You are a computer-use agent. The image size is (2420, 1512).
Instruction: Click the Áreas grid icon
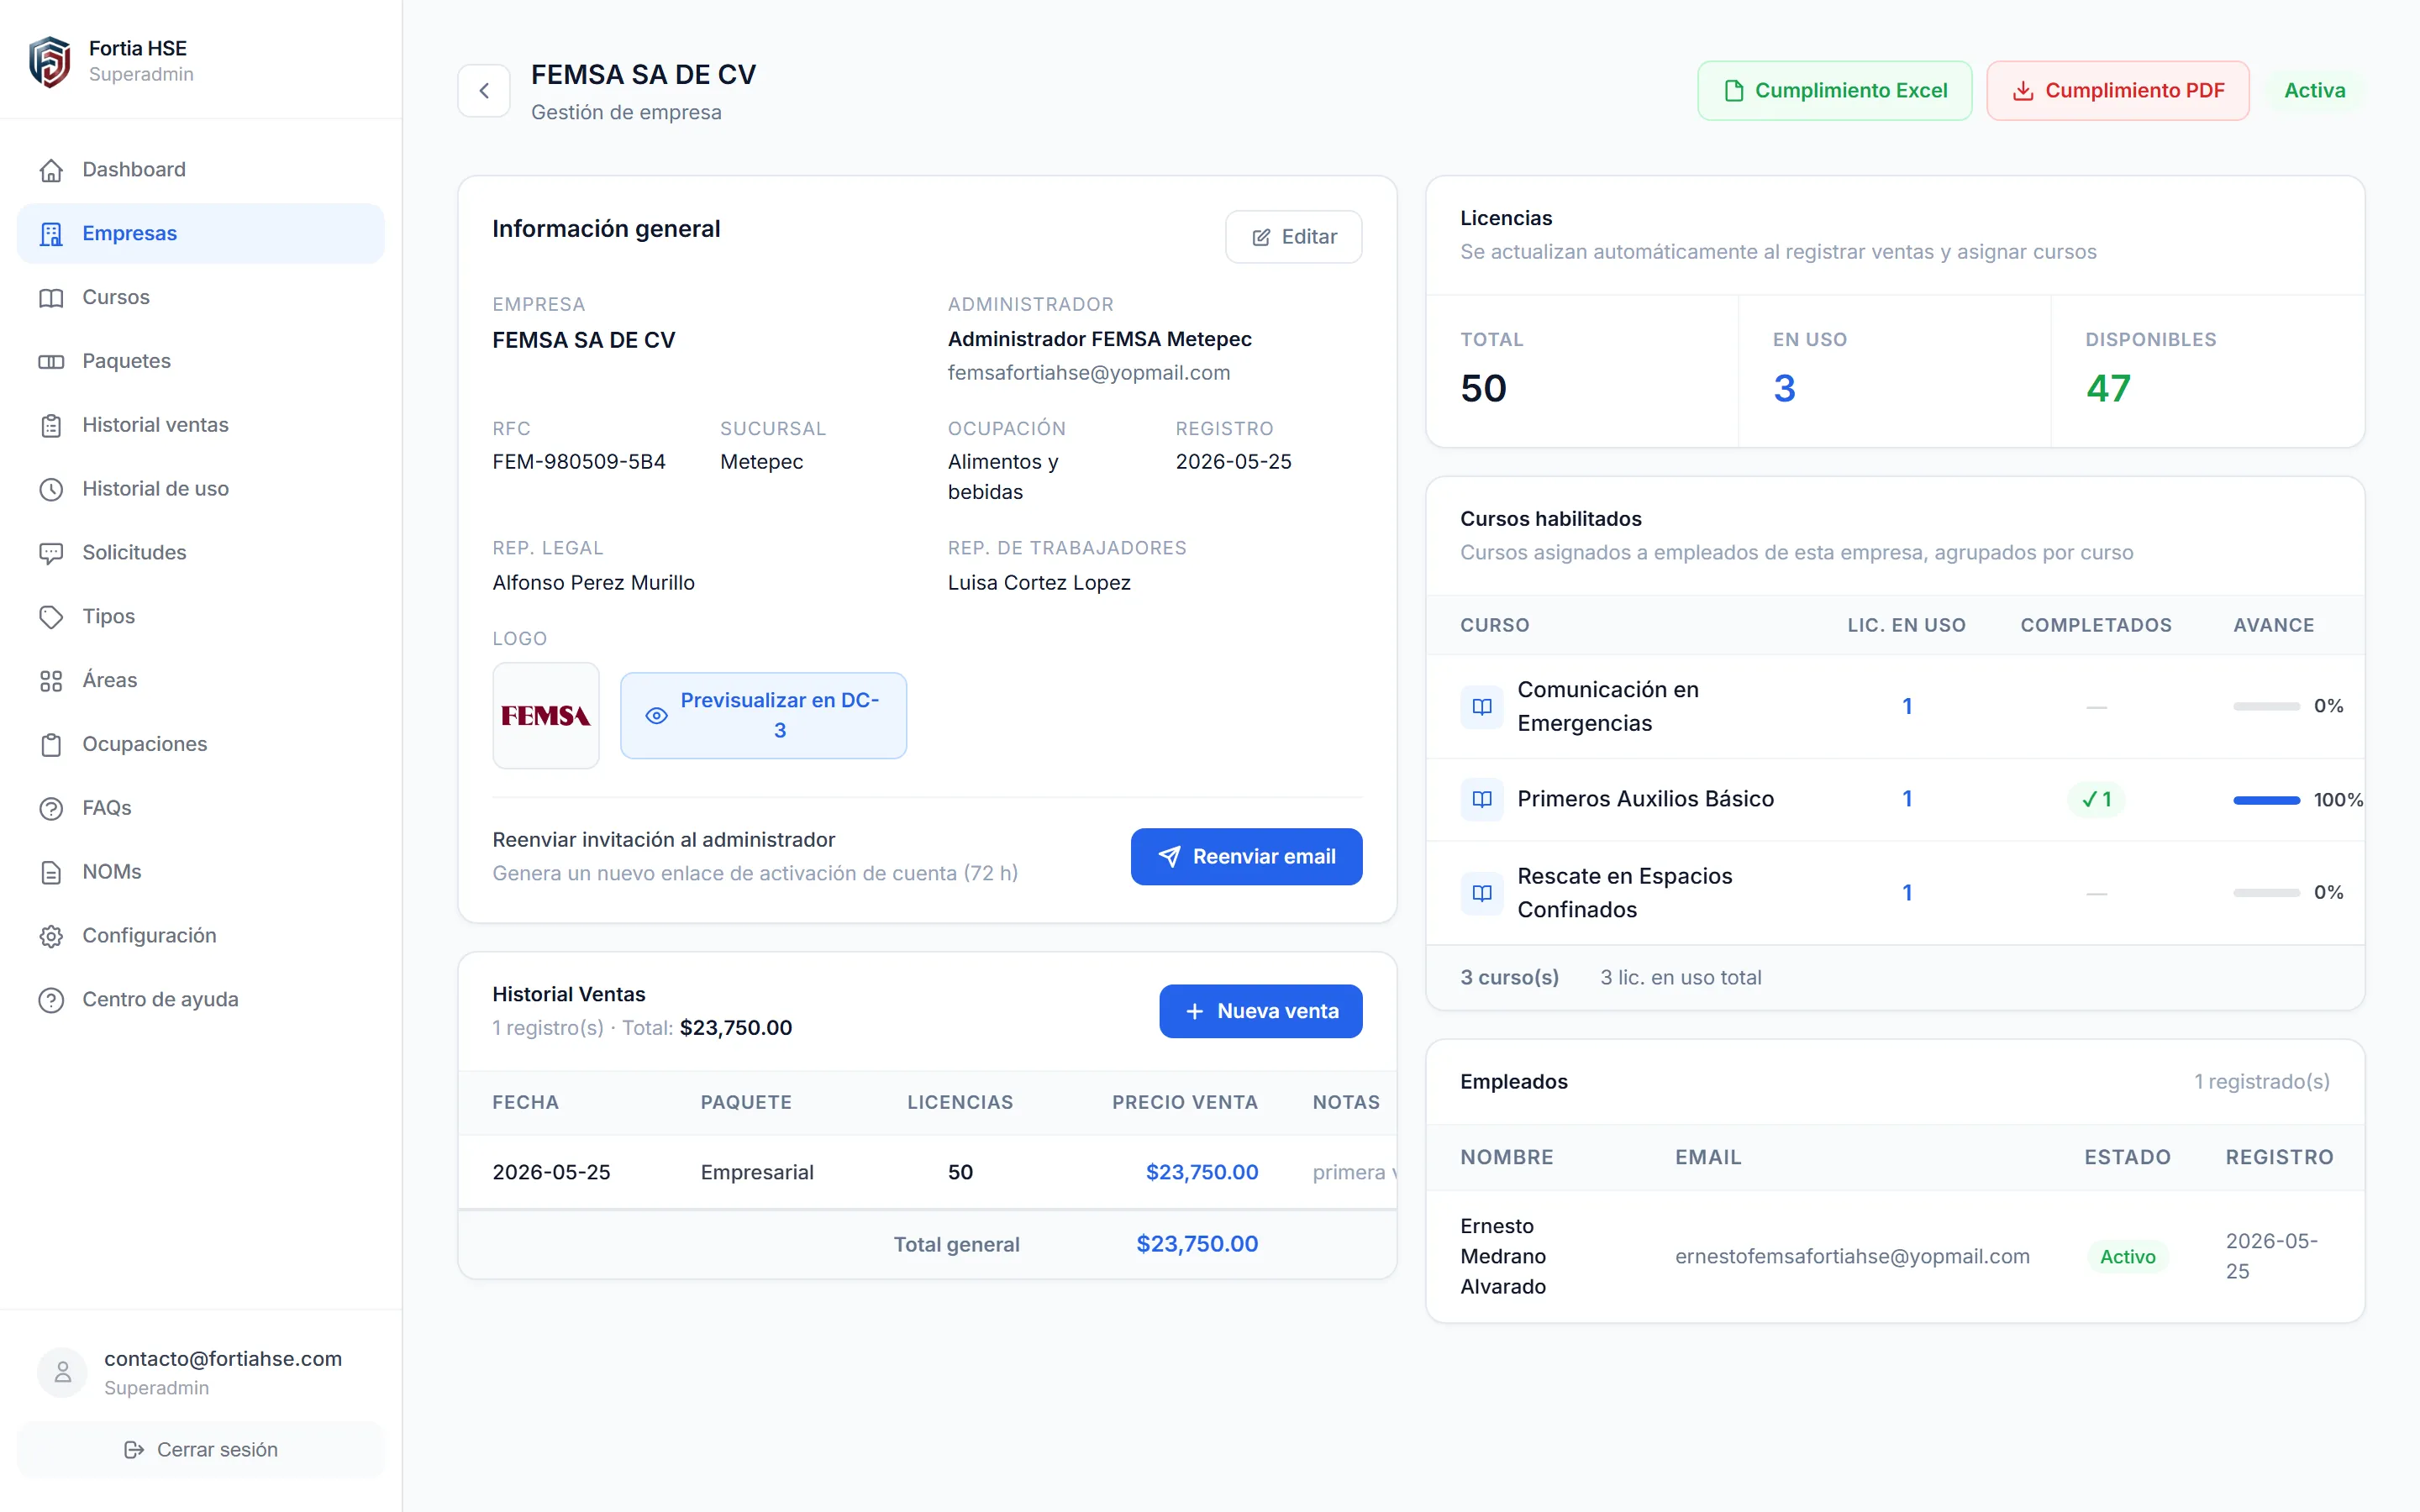point(51,681)
